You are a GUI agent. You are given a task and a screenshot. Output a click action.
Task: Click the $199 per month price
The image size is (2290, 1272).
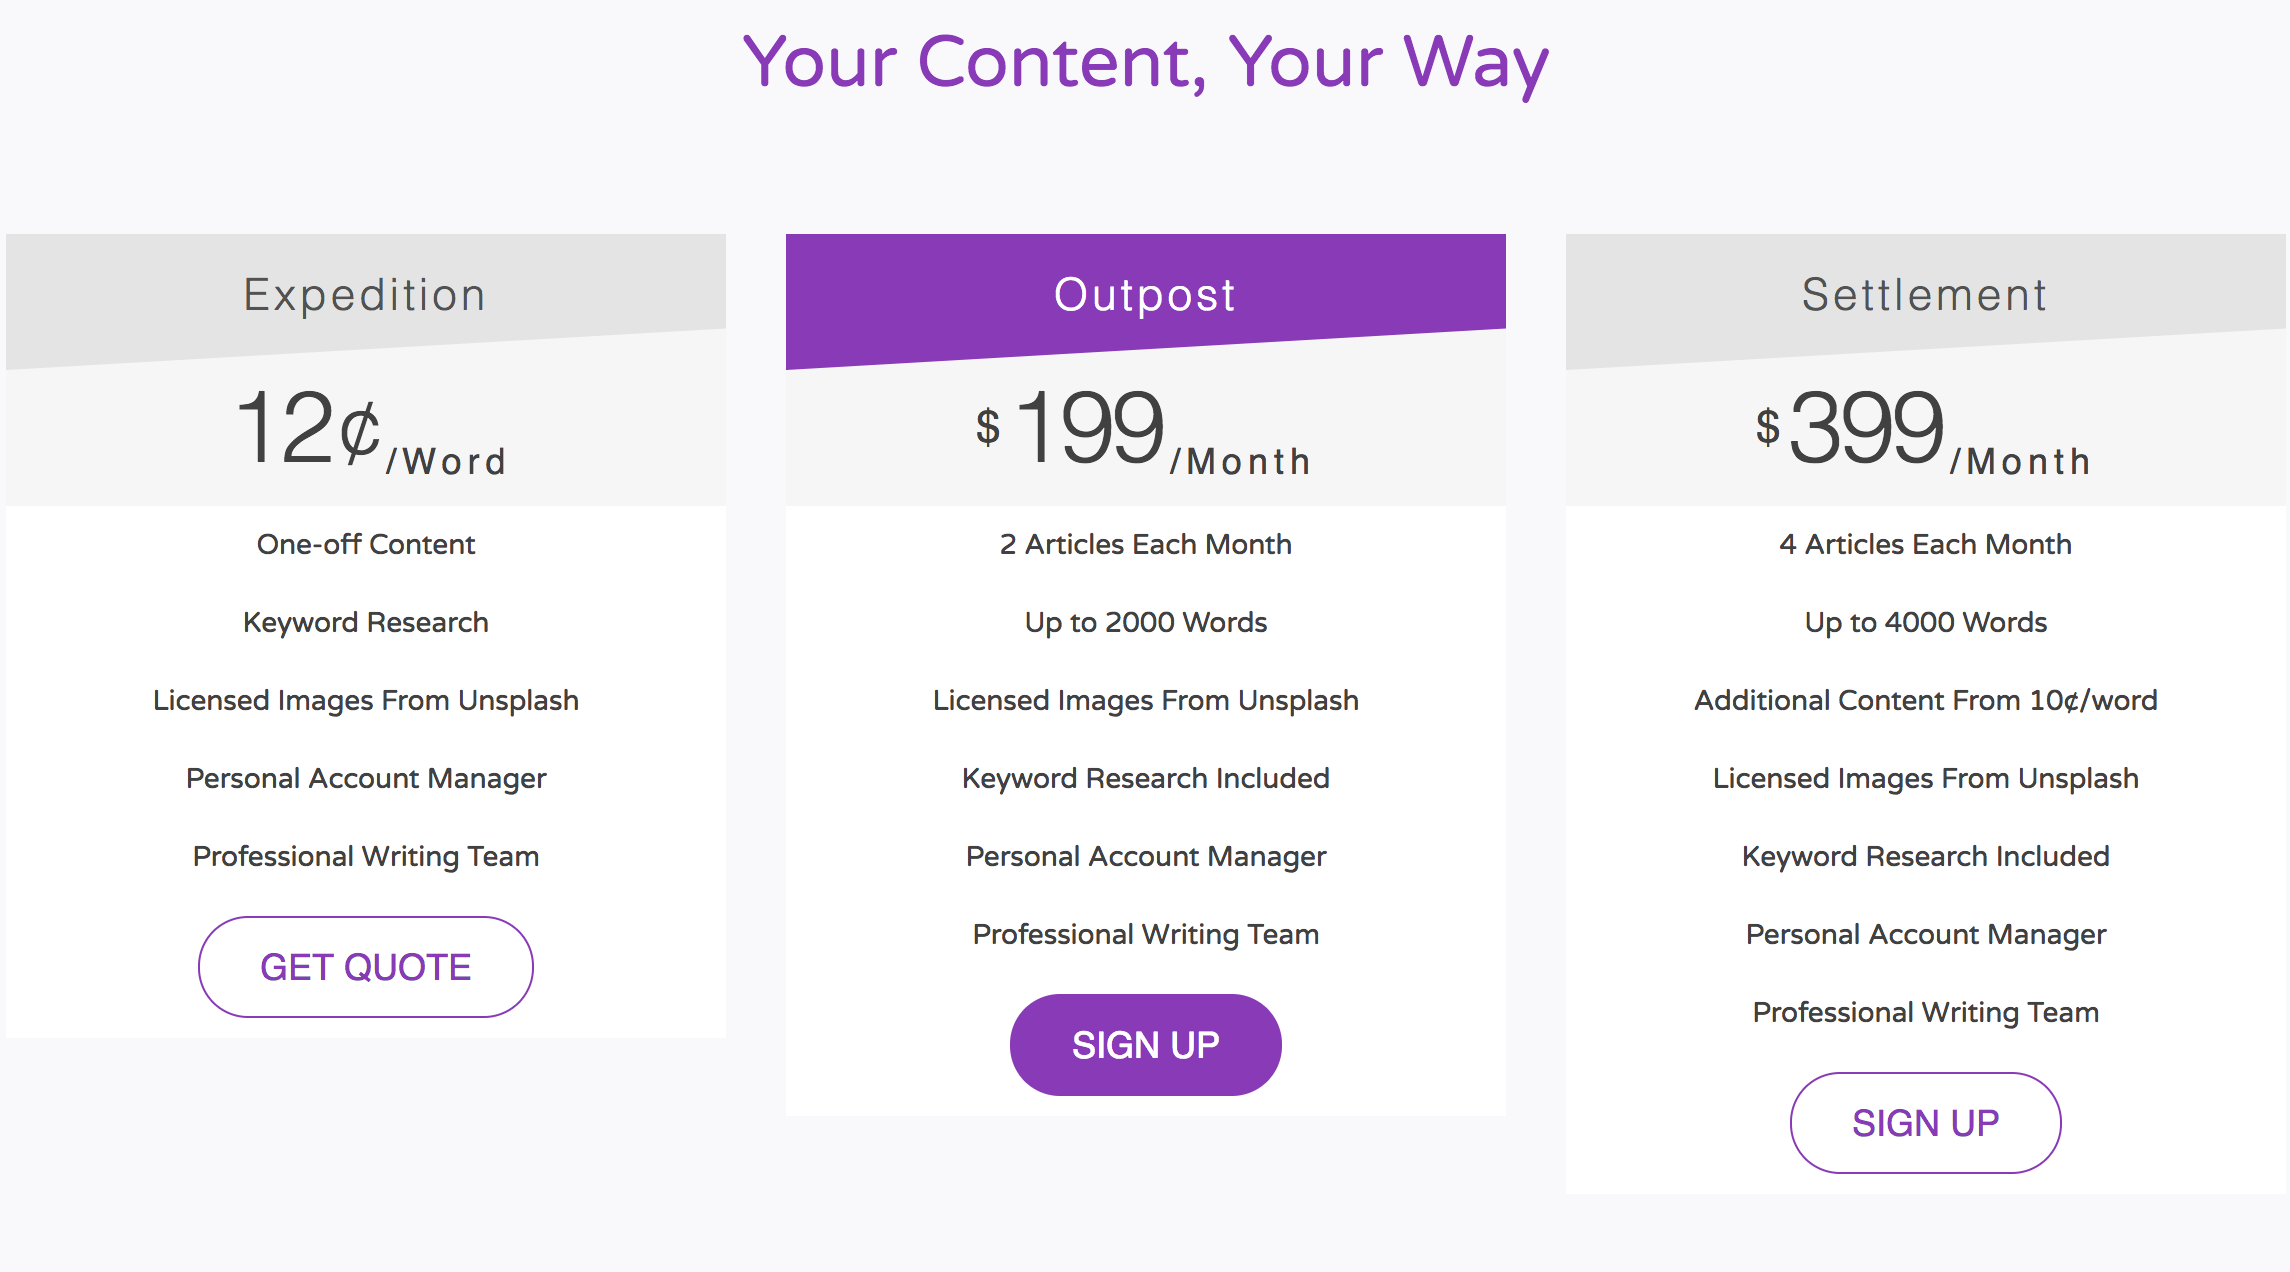1144,432
